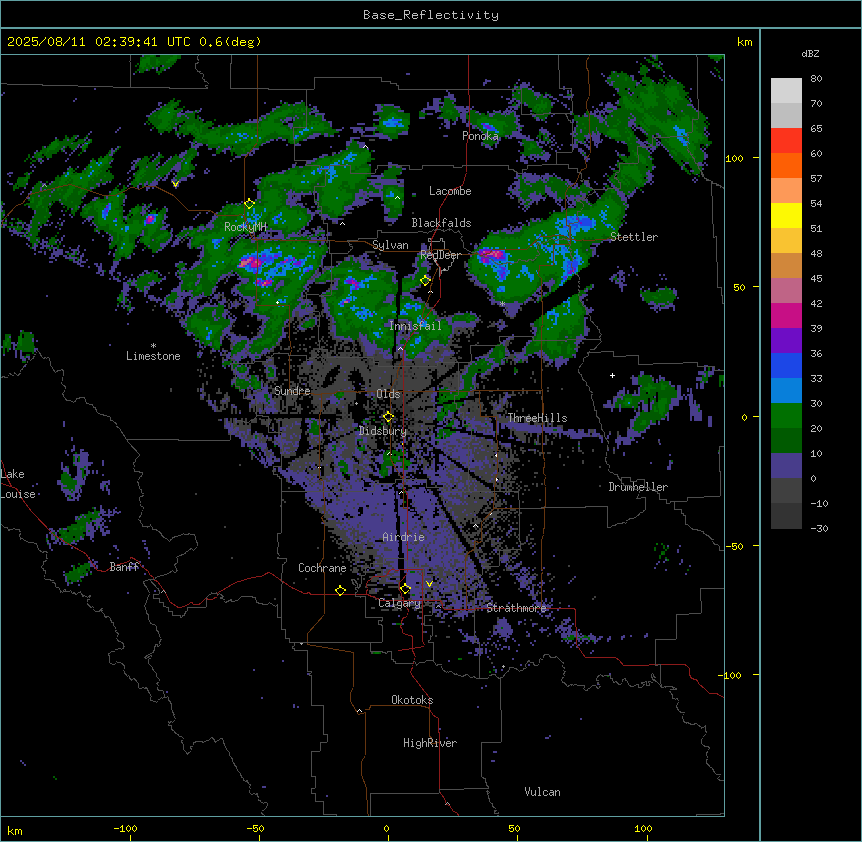
Task: Click the Blackfalds city label
Action: 441,223
